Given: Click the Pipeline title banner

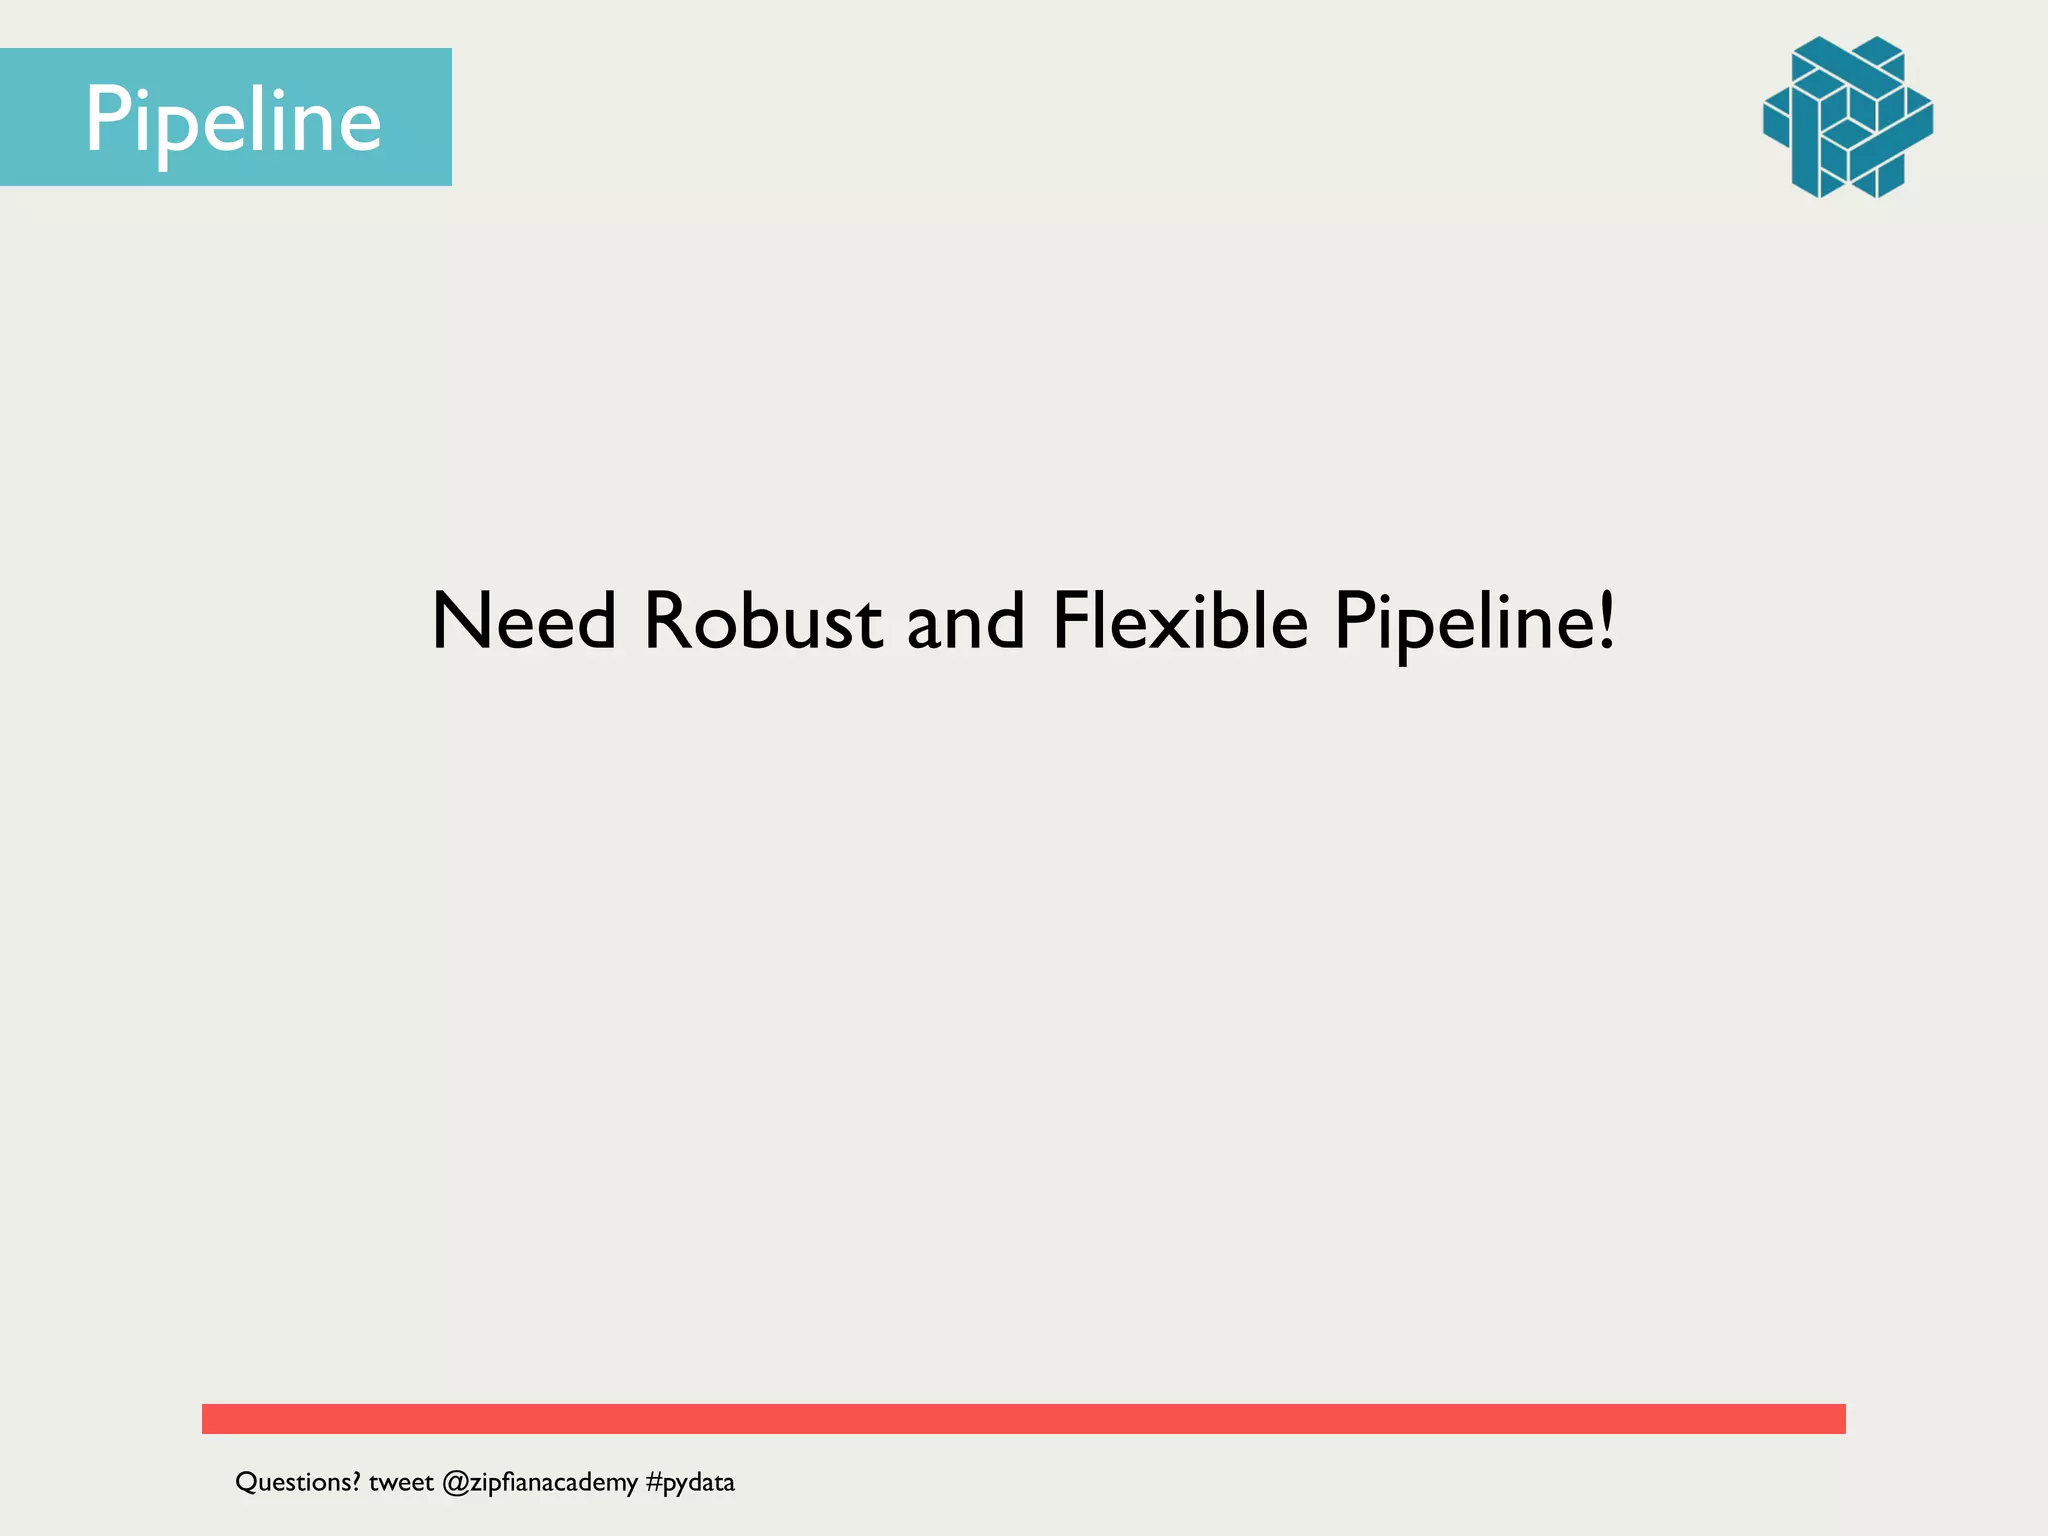Looking at the screenshot, I should 226,117.
